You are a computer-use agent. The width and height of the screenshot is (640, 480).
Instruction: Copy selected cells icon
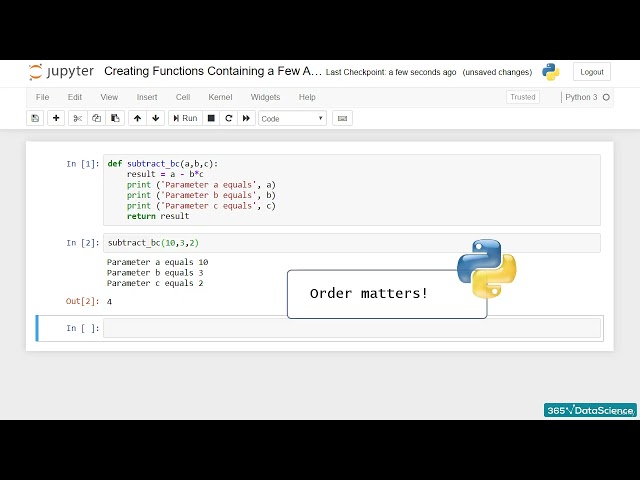(96, 118)
